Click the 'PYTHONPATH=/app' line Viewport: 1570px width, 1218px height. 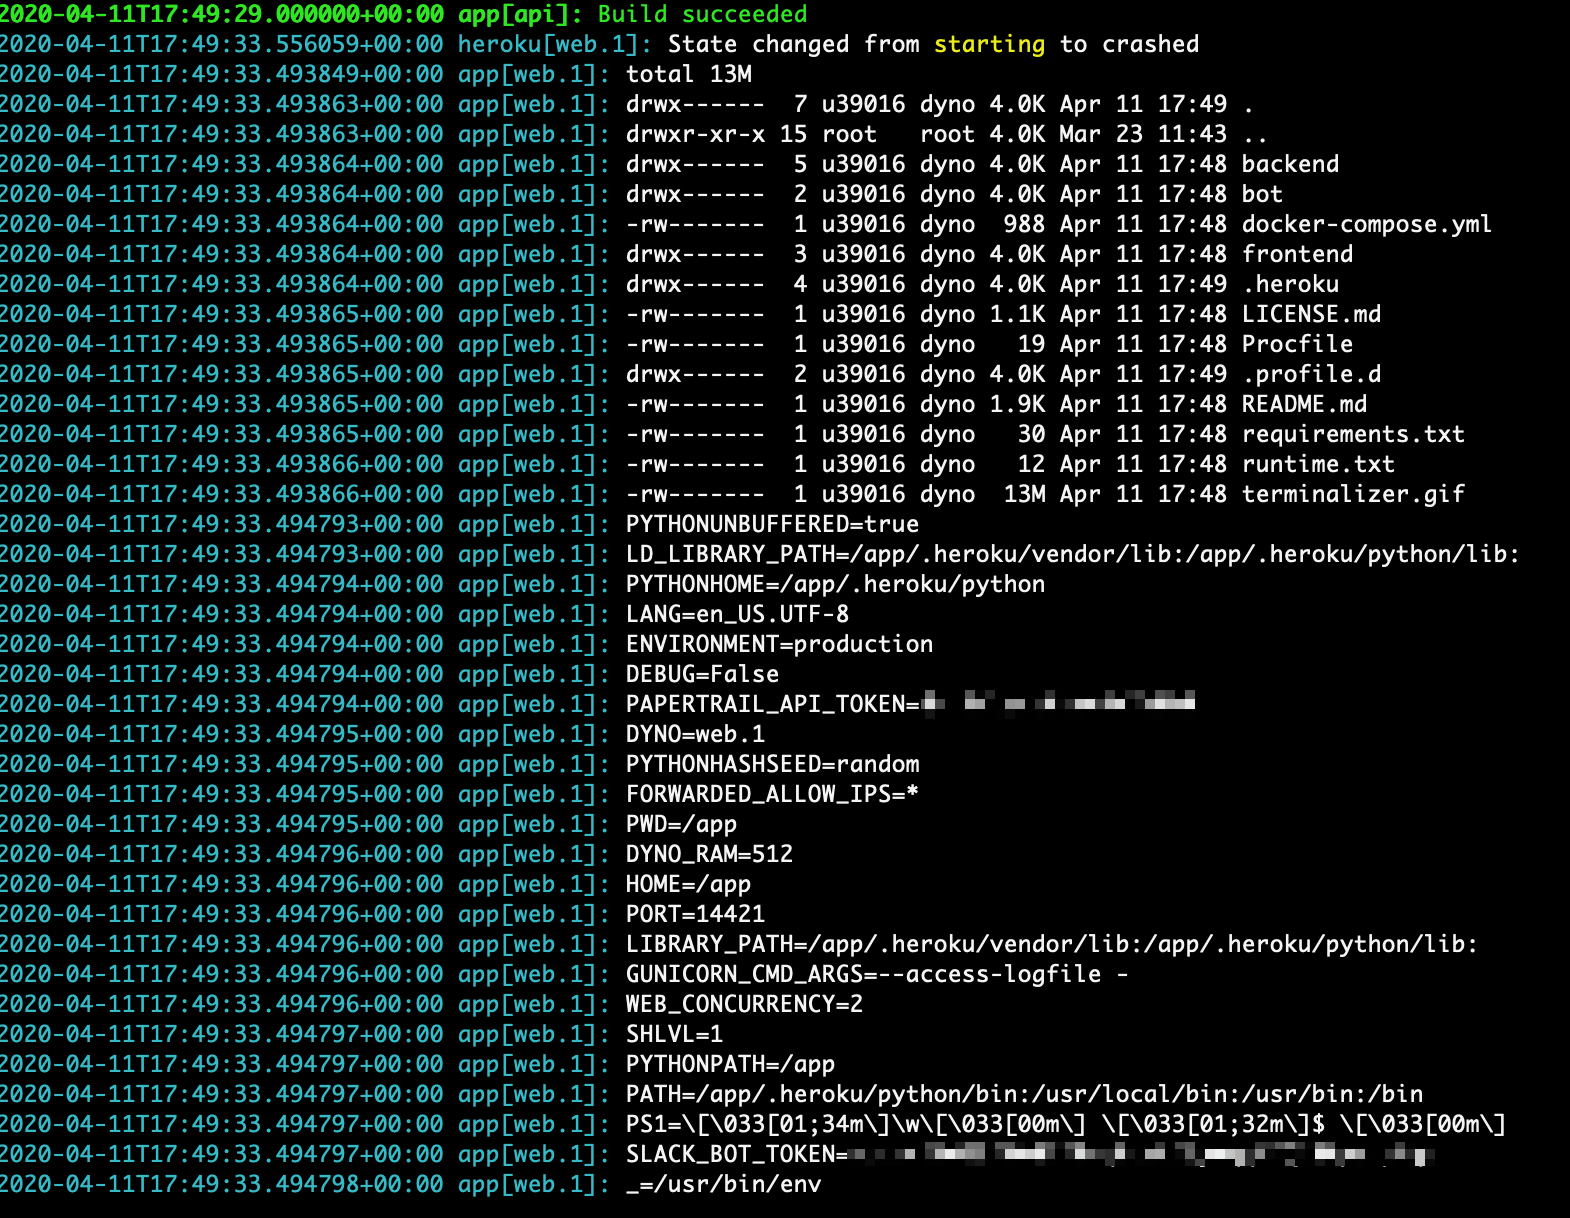[730, 1064]
